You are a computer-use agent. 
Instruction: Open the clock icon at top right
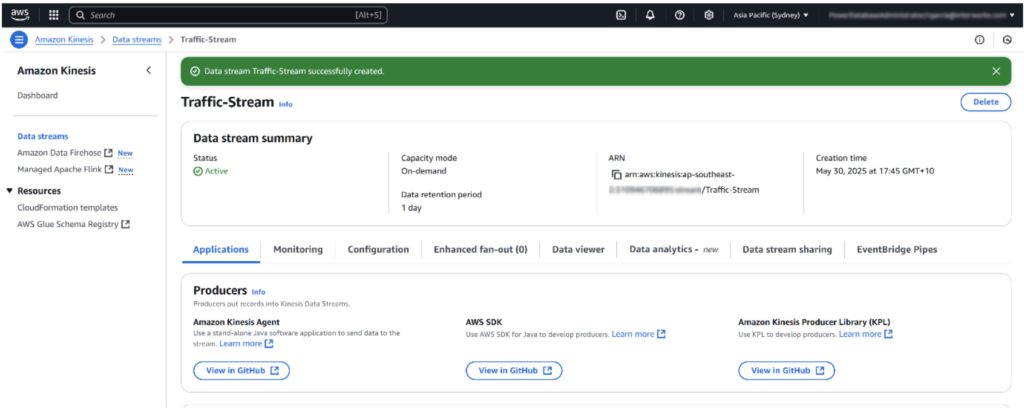pos(1007,40)
